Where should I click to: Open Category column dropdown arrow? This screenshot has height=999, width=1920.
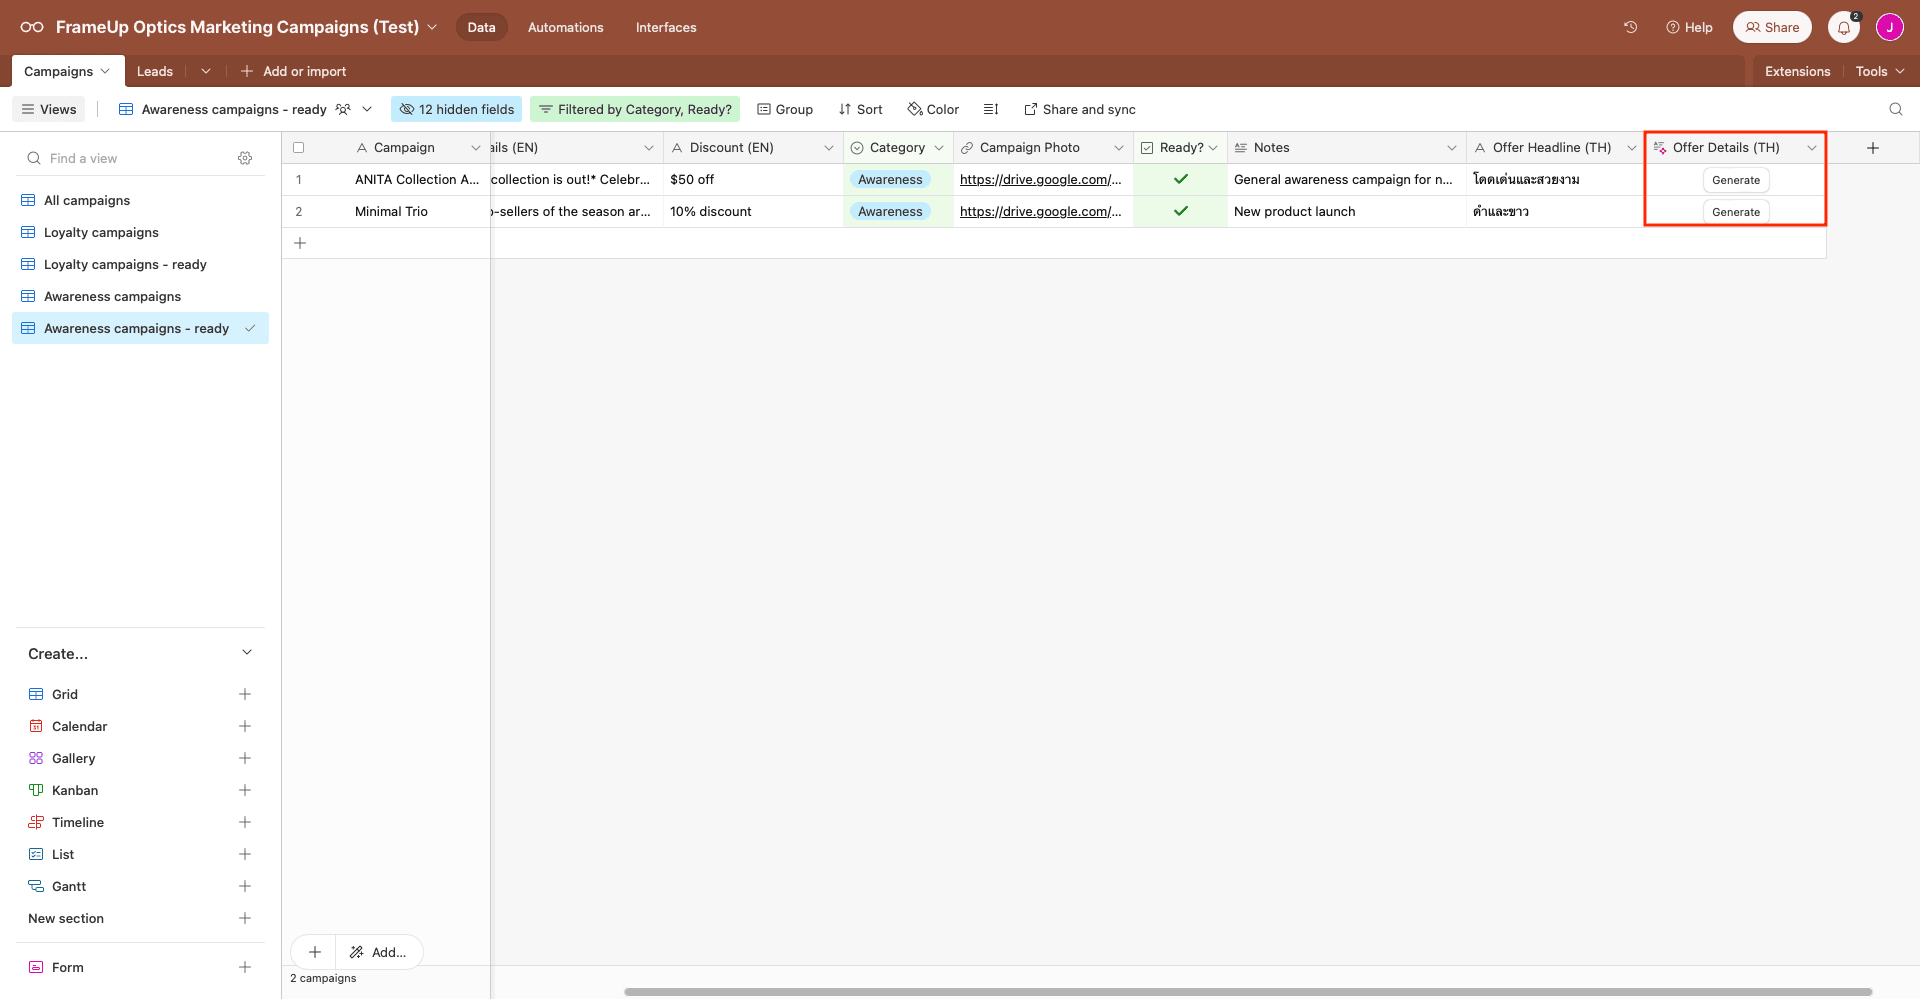coord(939,147)
